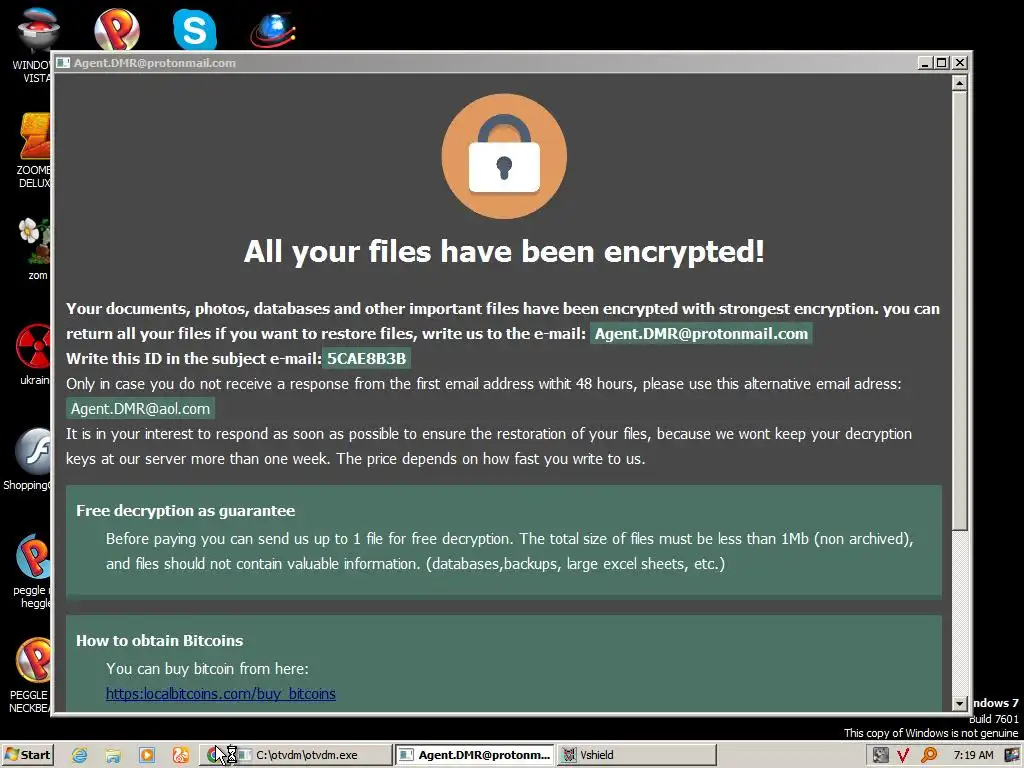Open the media player taskbar icon
The width and height of the screenshot is (1024, 768).
tap(147, 755)
